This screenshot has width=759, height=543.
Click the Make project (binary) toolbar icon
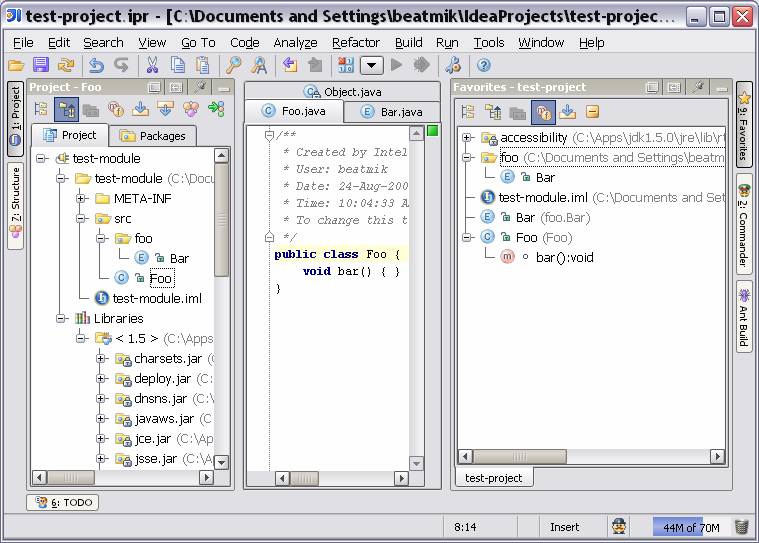[x=346, y=65]
